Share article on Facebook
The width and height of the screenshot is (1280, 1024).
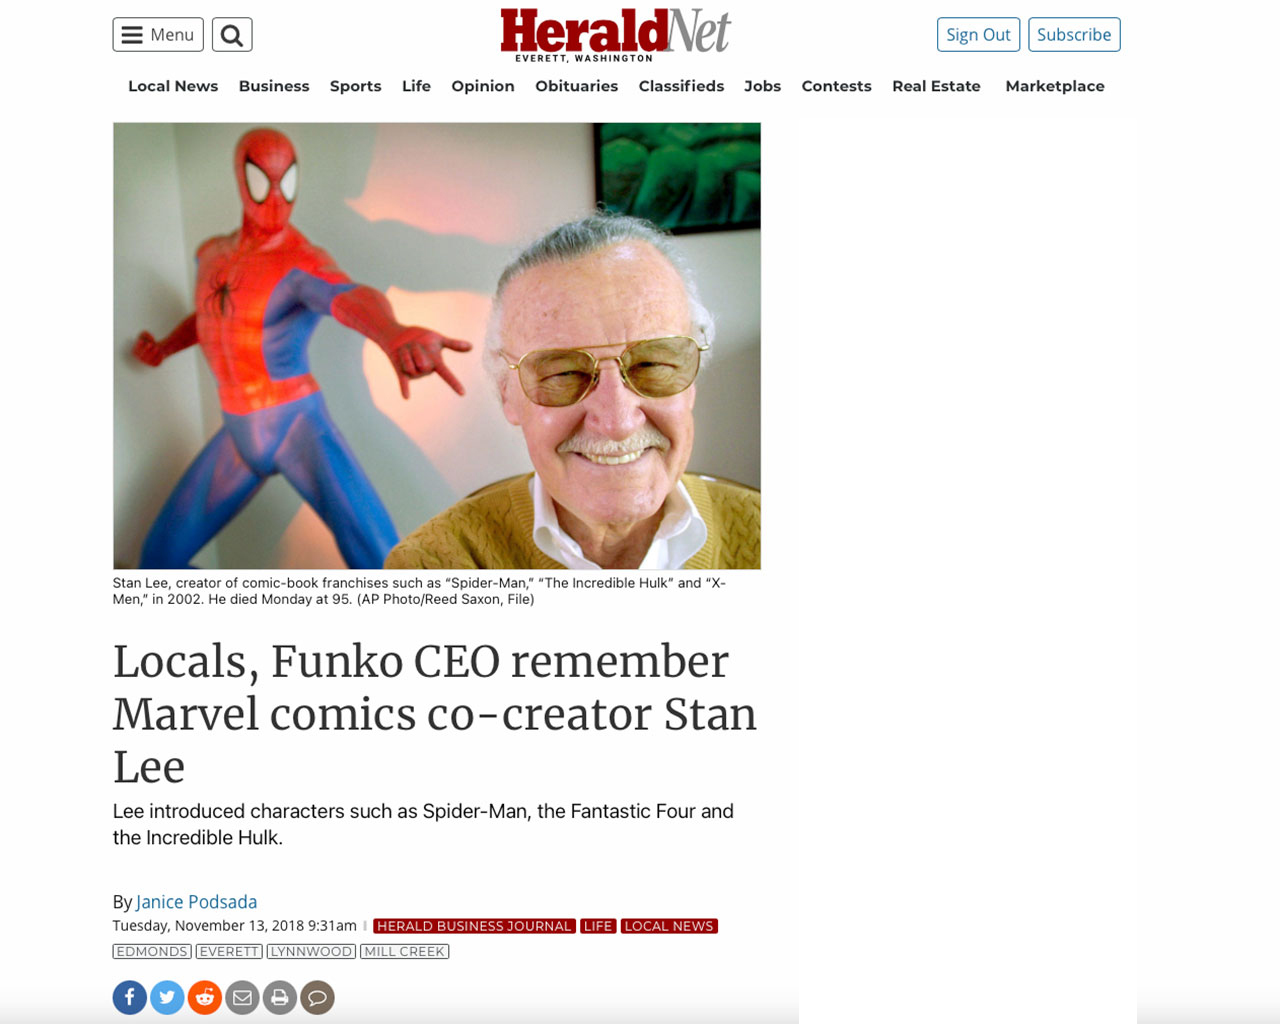pyautogui.click(x=130, y=997)
